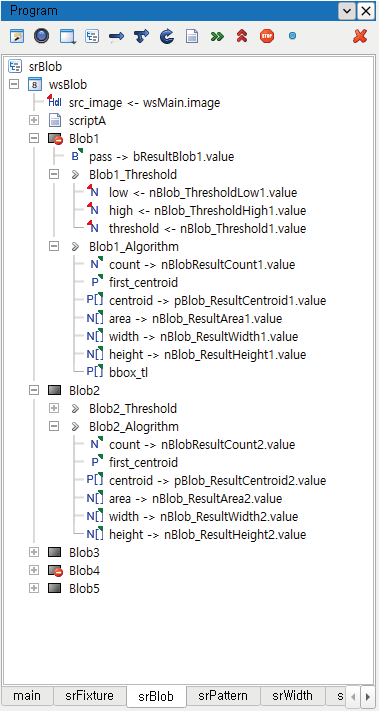
Task: Click the new program wizard toolbar icon
Action: click(17, 36)
